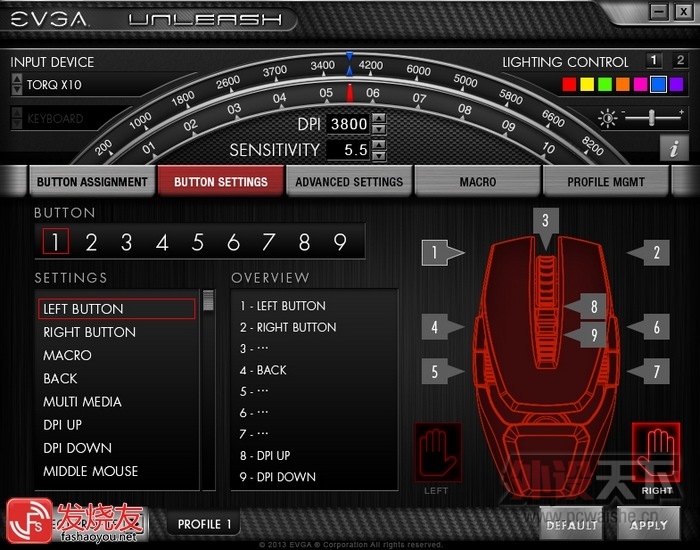Click the lighting brightness slider handle

point(652,118)
